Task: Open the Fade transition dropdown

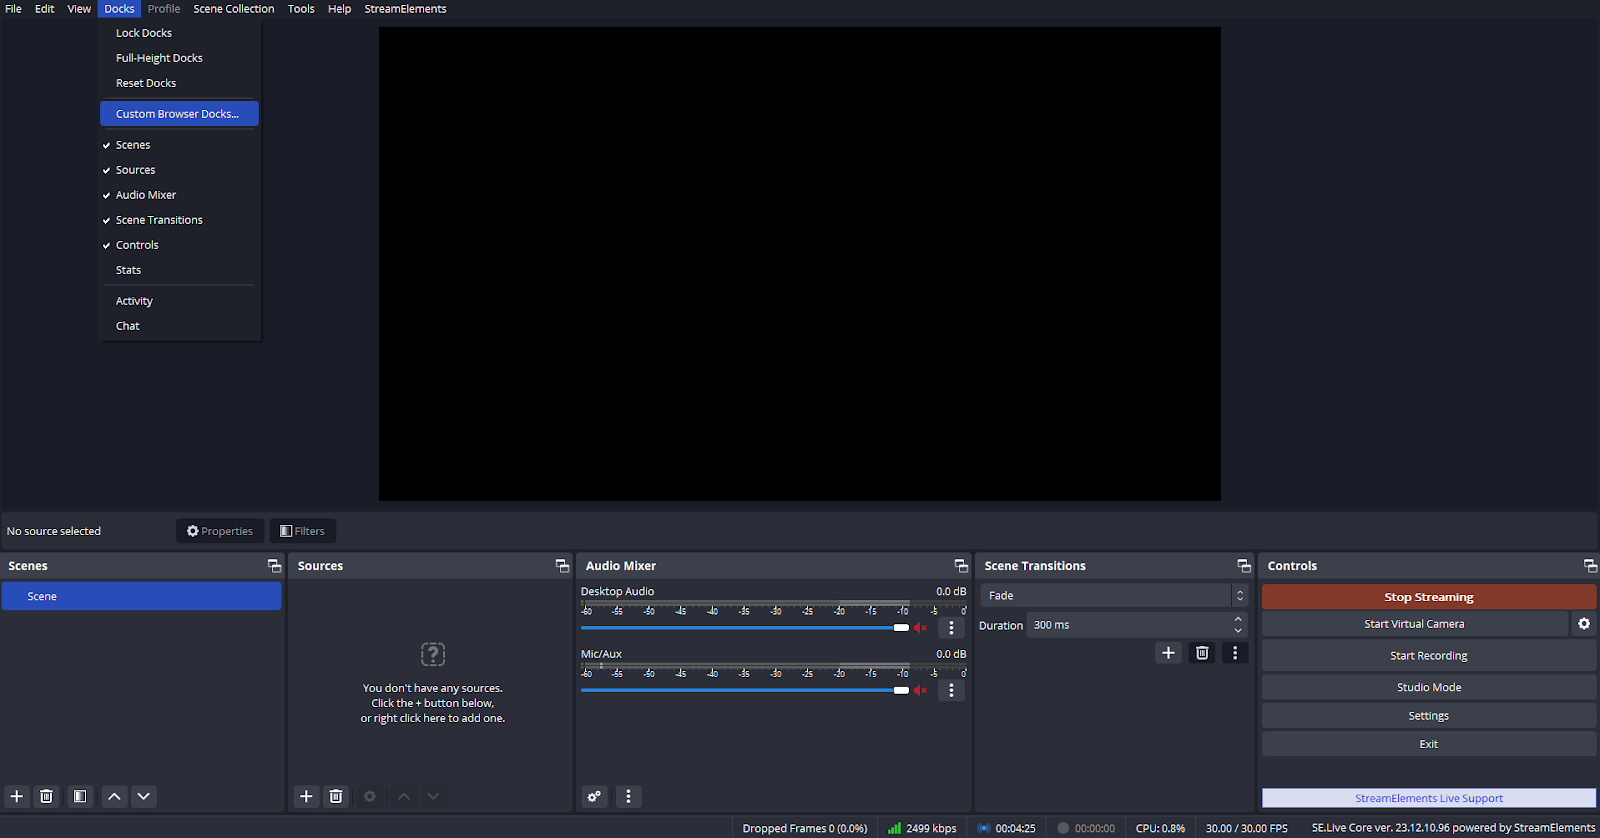Action: (1113, 595)
